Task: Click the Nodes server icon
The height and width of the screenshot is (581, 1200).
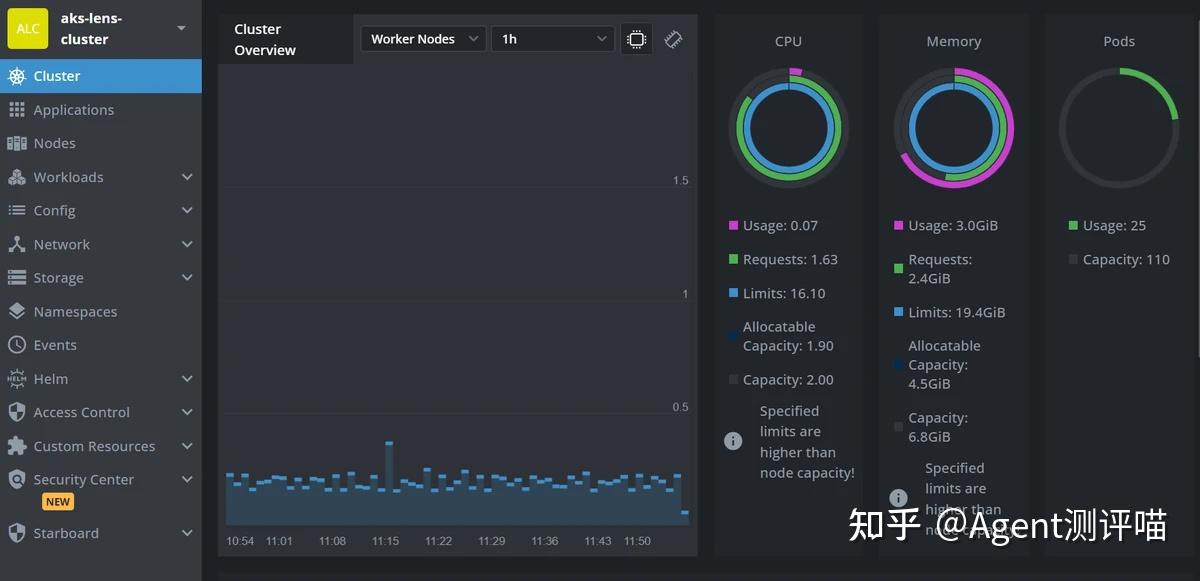Action: tap(16, 143)
